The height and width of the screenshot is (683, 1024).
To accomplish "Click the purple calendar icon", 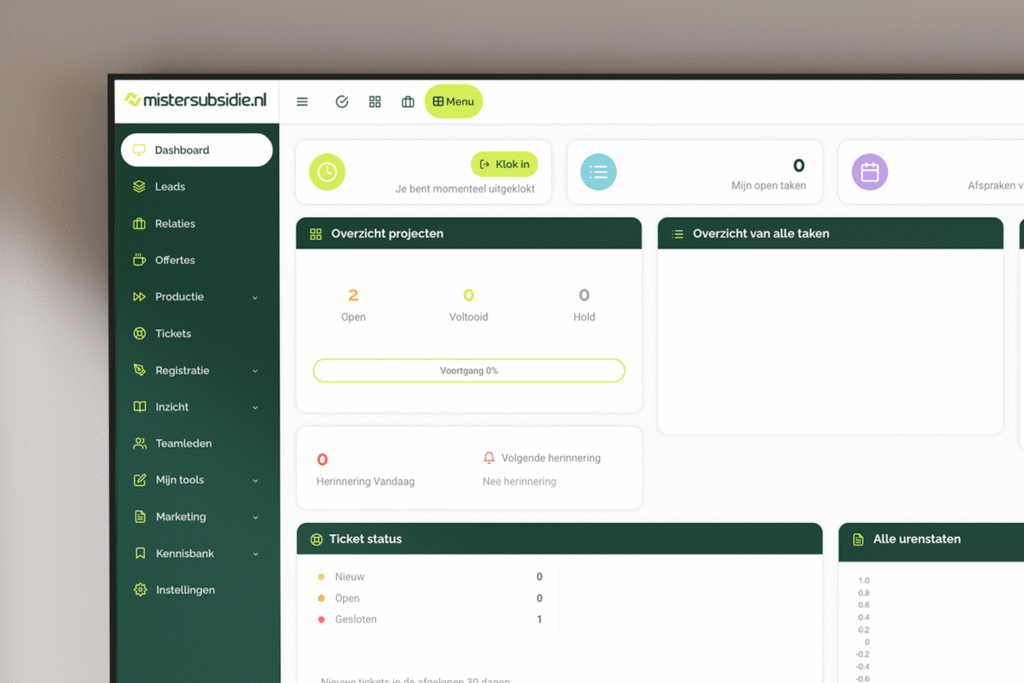I will click(869, 172).
